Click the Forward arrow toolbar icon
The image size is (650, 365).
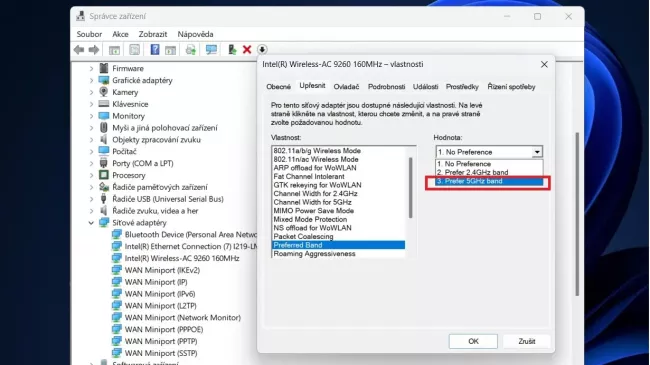[94, 50]
